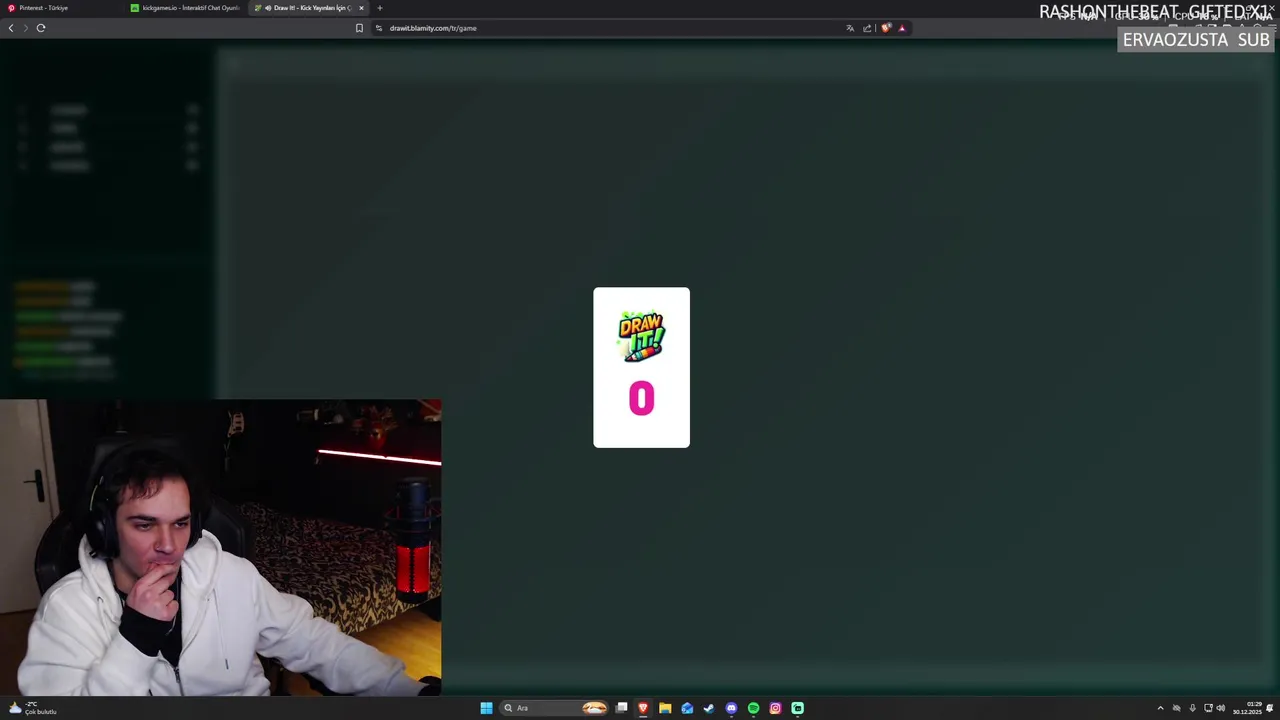Open Spotify from the taskbar
Viewport: 1280px width, 720px height.
tap(753, 708)
